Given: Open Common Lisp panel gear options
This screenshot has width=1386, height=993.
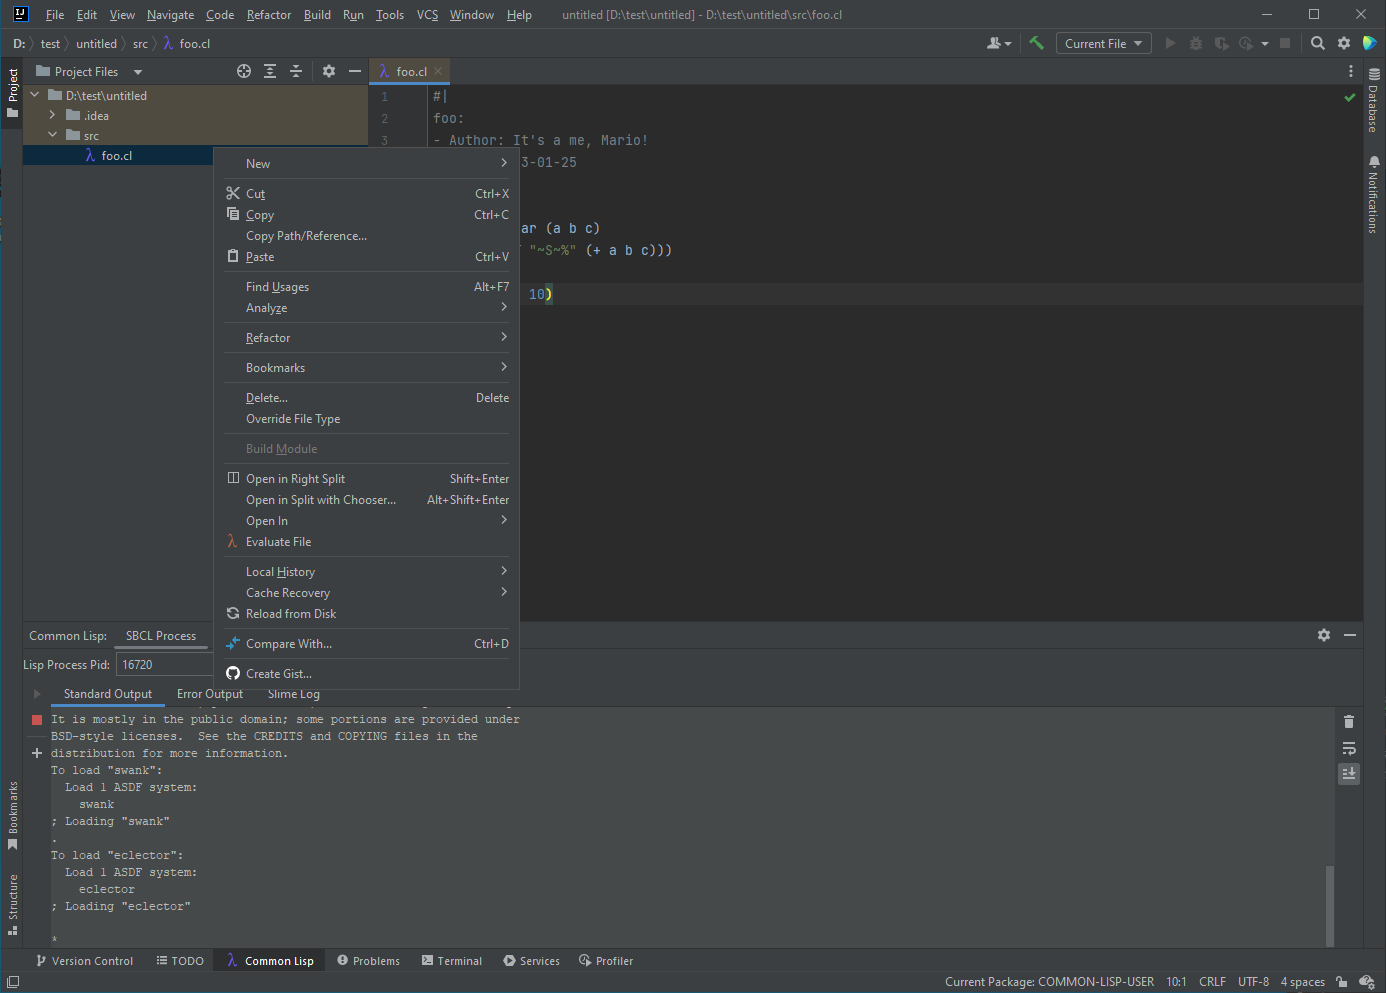Looking at the screenshot, I should coord(1324,635).
